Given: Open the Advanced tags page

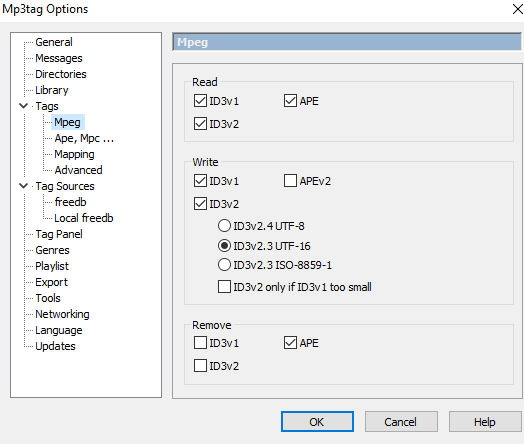Looking at the screenshot, I should [79, 170].
